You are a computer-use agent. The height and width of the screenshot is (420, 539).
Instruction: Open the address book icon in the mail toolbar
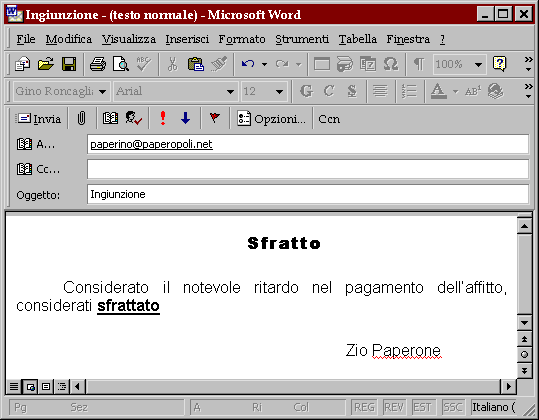coord(110,119)
